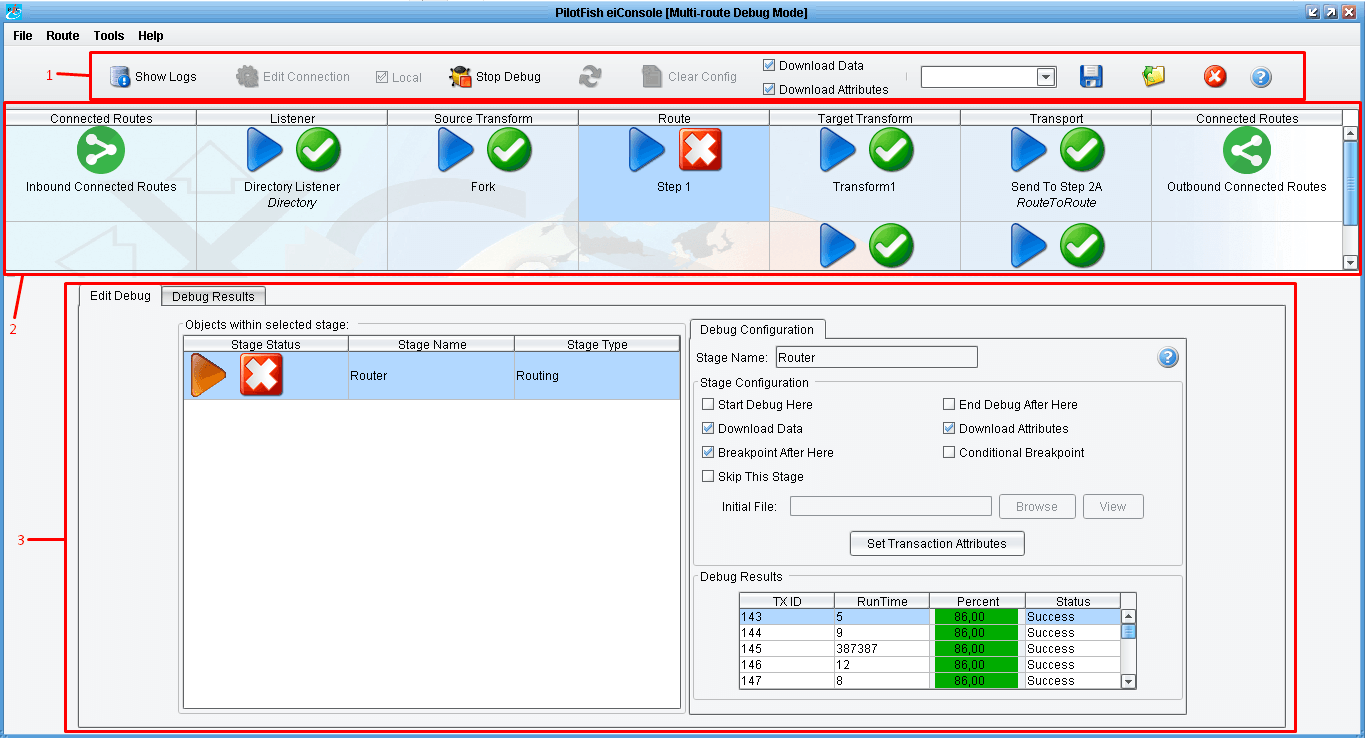
Task: Click the Inbound Connected Routes icon
Action: tap(101, 151)
